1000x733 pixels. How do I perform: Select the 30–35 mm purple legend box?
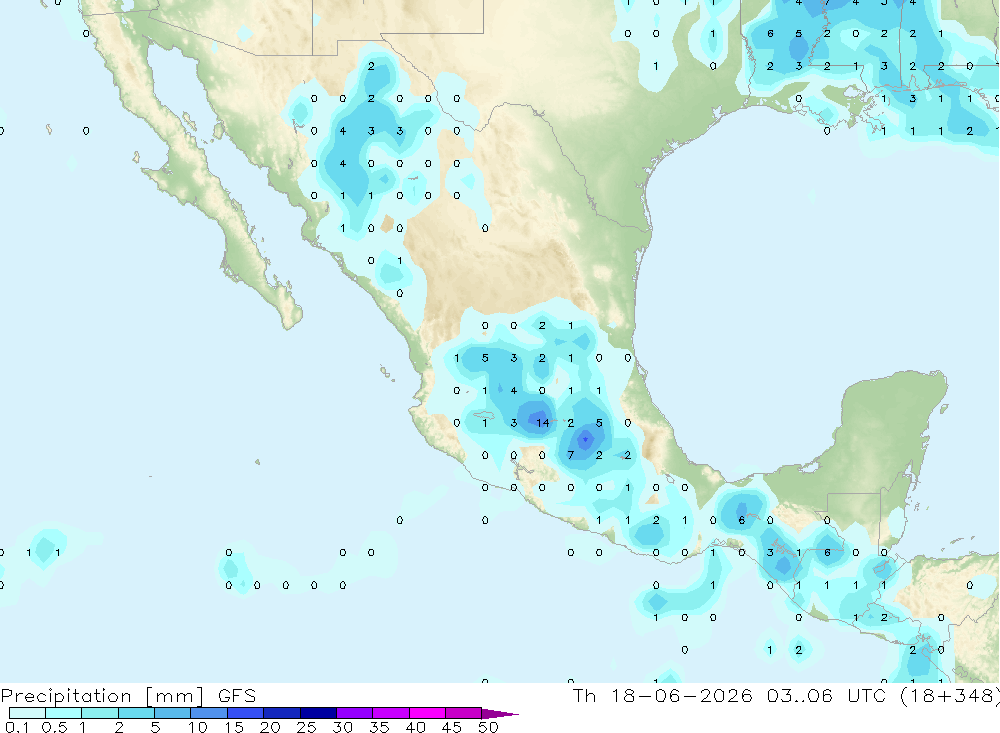point(355,713)
